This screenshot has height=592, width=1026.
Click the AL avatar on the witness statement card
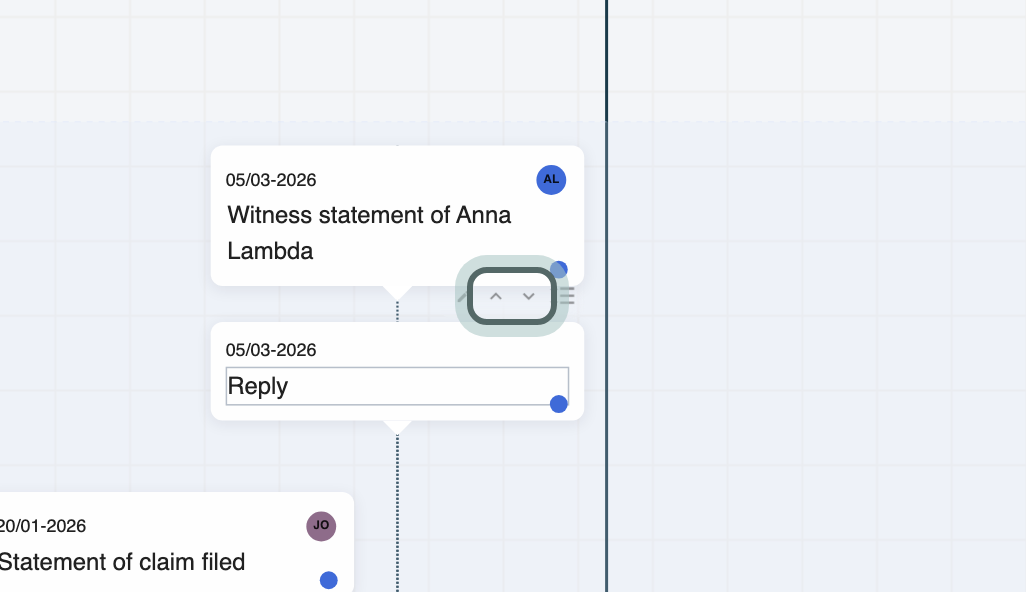point(551,180)
